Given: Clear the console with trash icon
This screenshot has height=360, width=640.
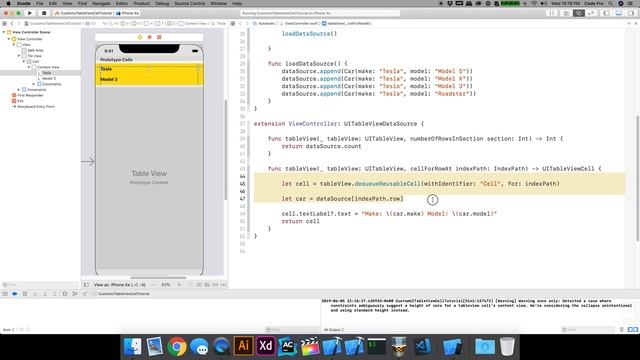Looking at the screenshot, I should pyautogui.click(x=622, y=329).
